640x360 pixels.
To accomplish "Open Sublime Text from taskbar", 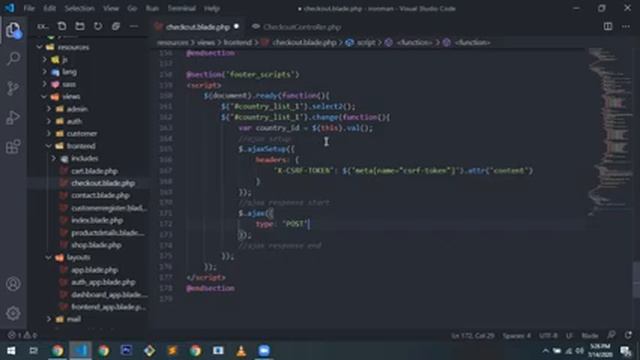I will 172,351.
